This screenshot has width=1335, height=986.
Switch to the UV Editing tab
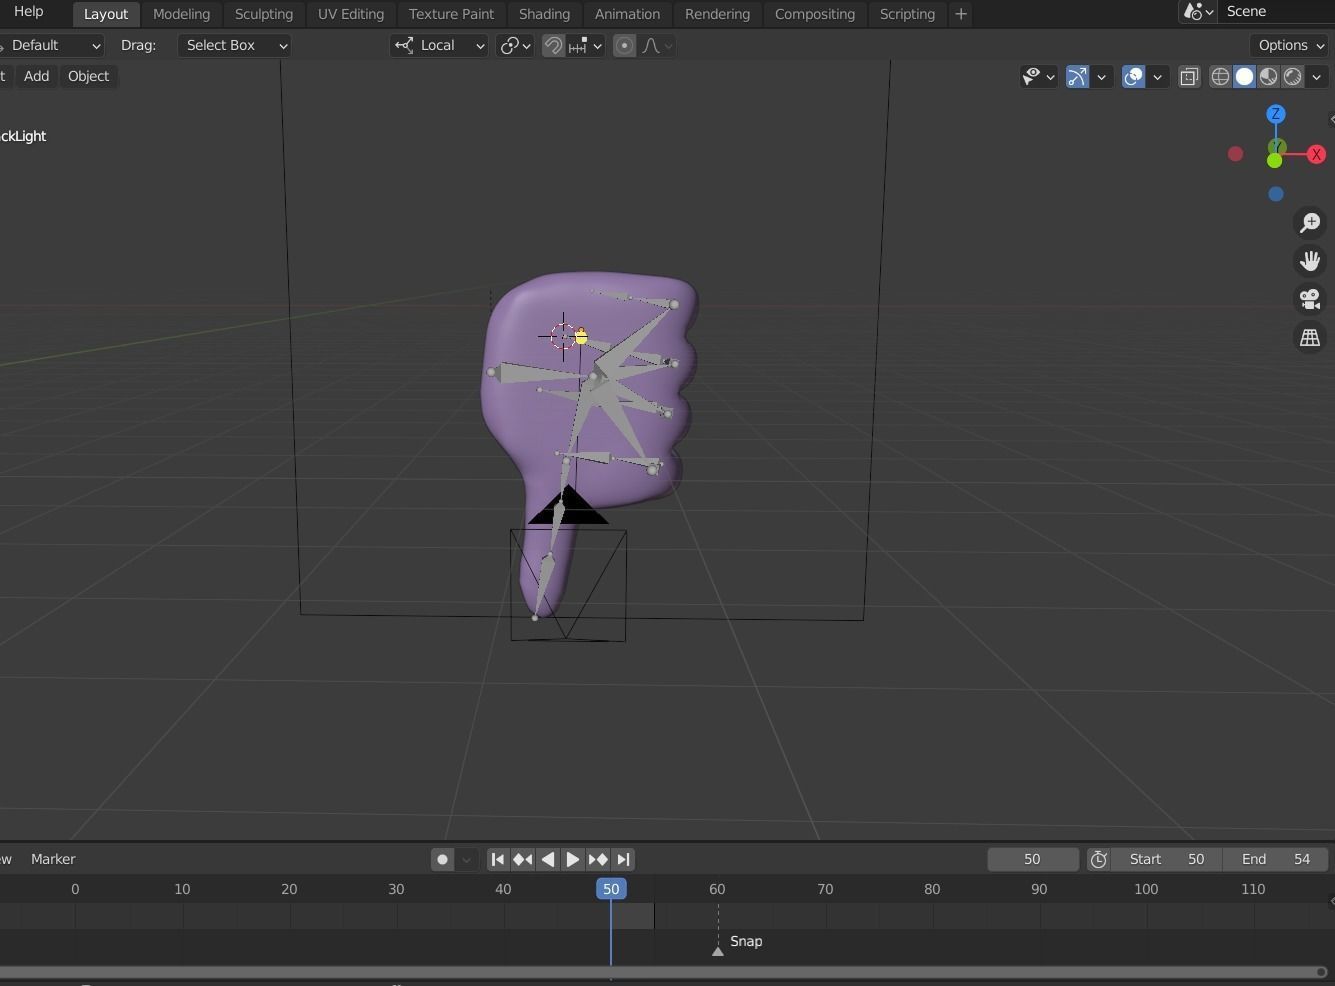point(351,14)
